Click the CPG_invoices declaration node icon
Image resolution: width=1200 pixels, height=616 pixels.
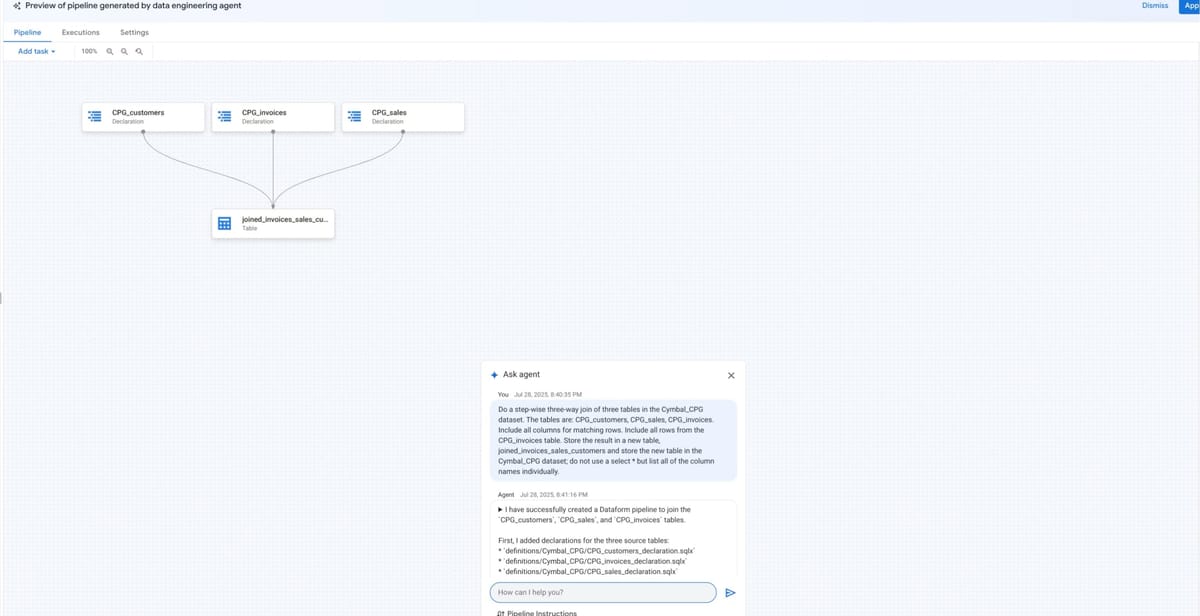225,117
